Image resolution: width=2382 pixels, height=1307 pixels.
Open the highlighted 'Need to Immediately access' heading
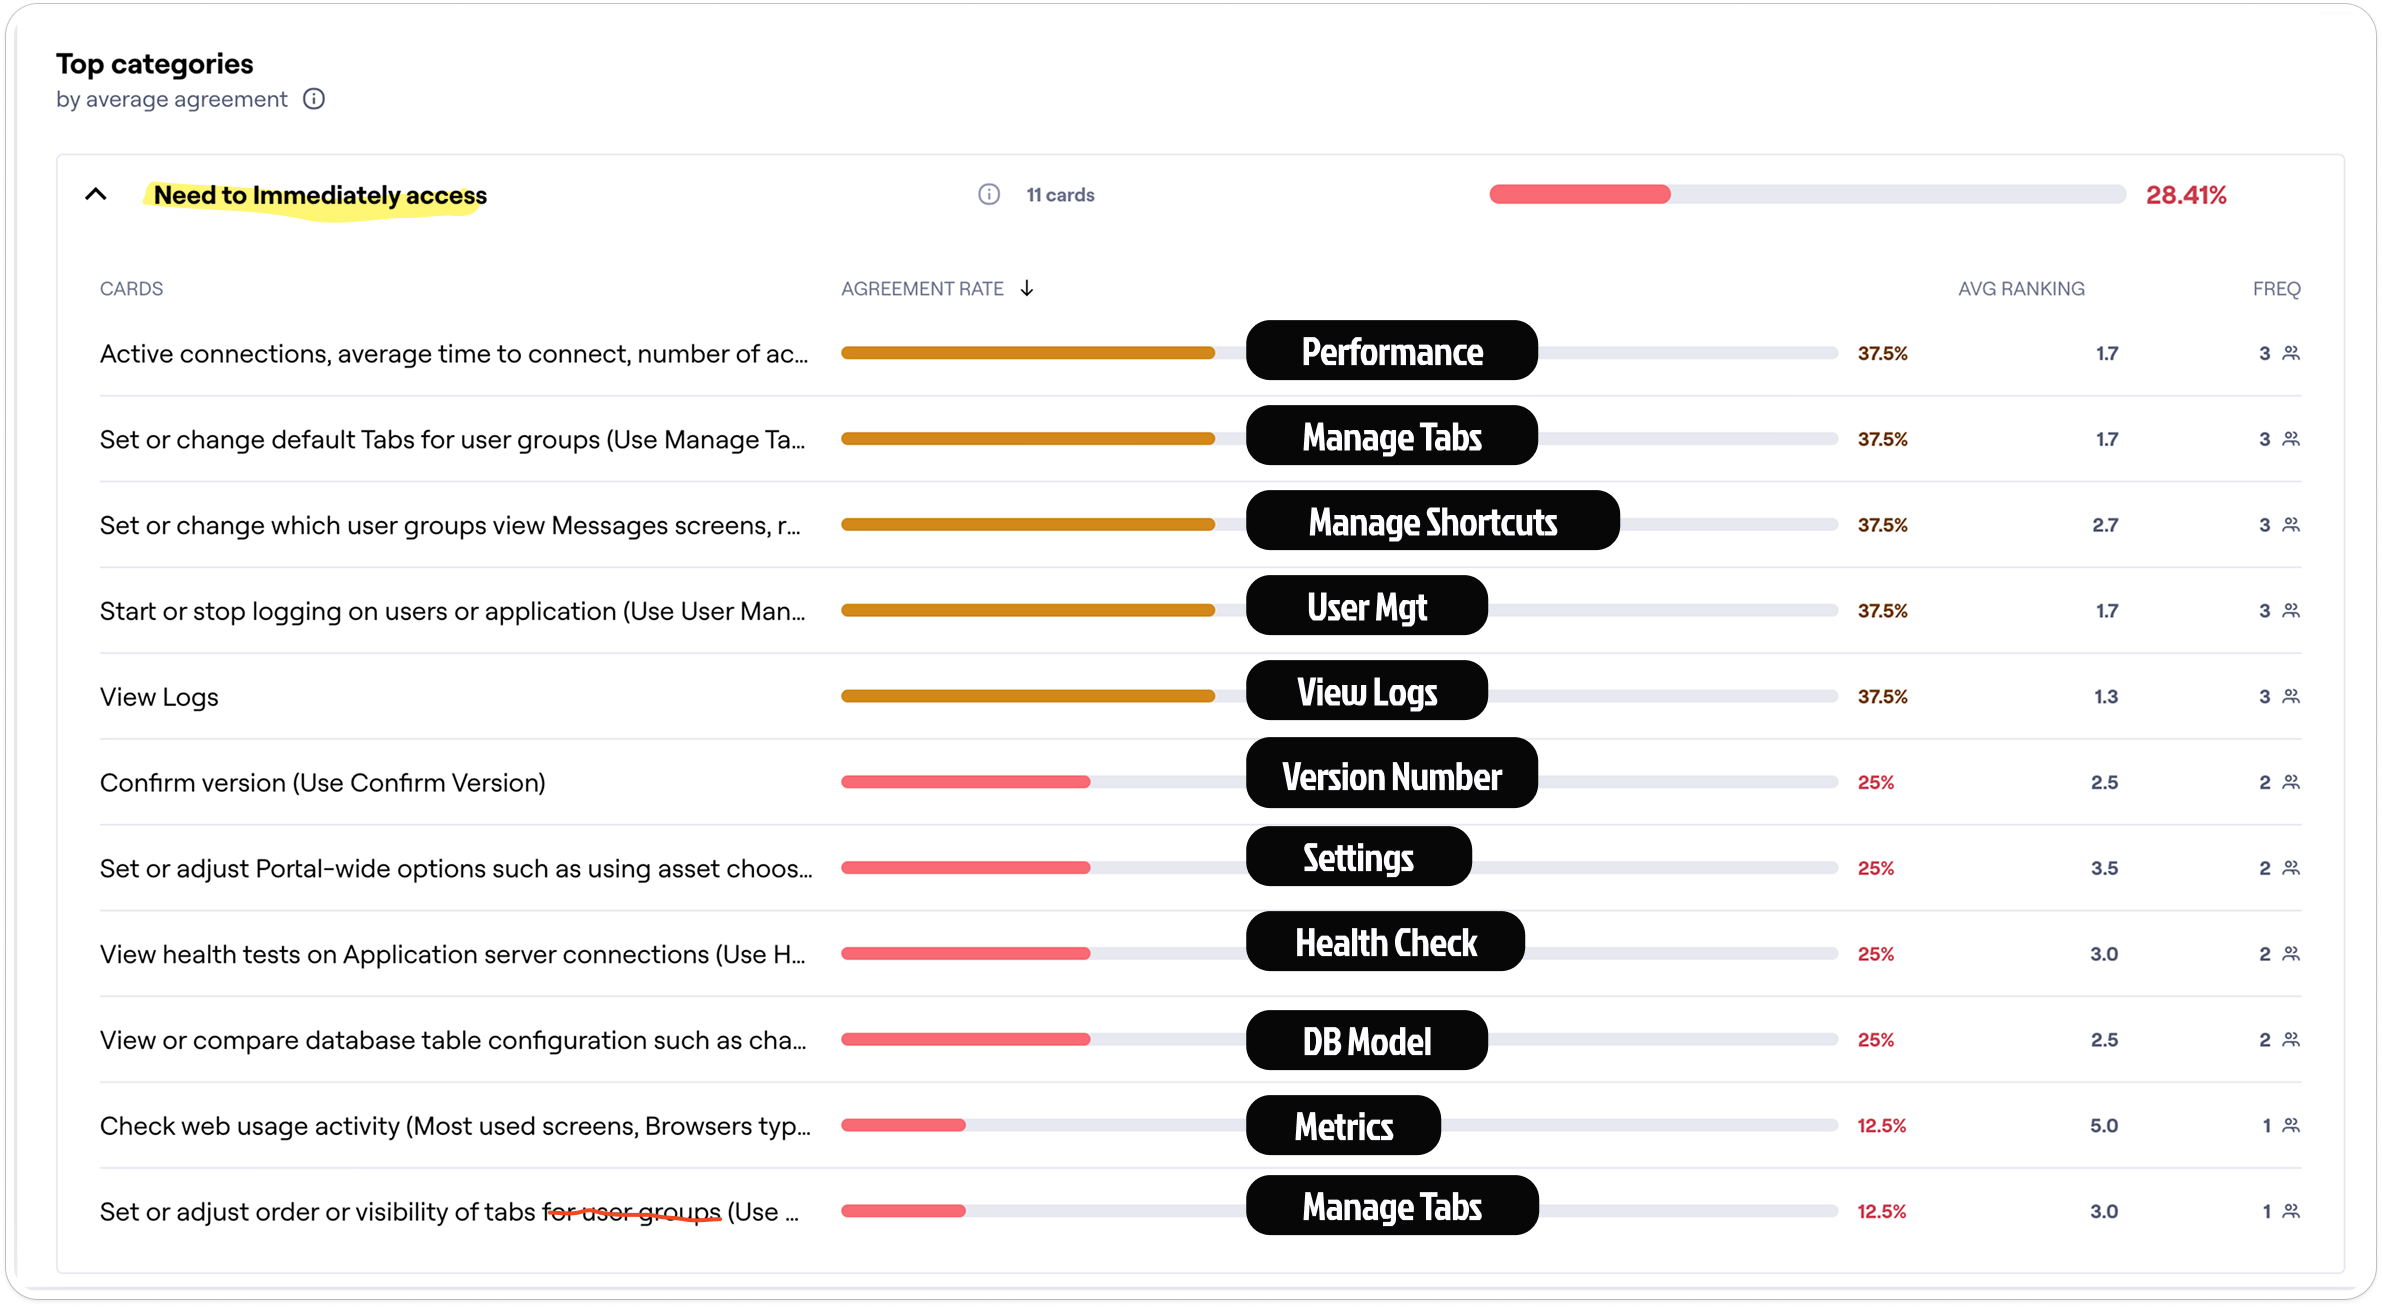pos(317,195)
